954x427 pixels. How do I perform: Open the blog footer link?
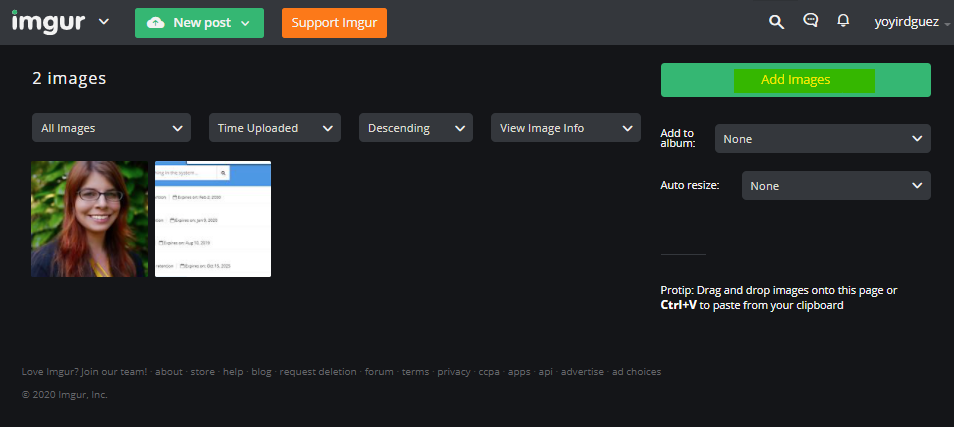click(261, 372)
